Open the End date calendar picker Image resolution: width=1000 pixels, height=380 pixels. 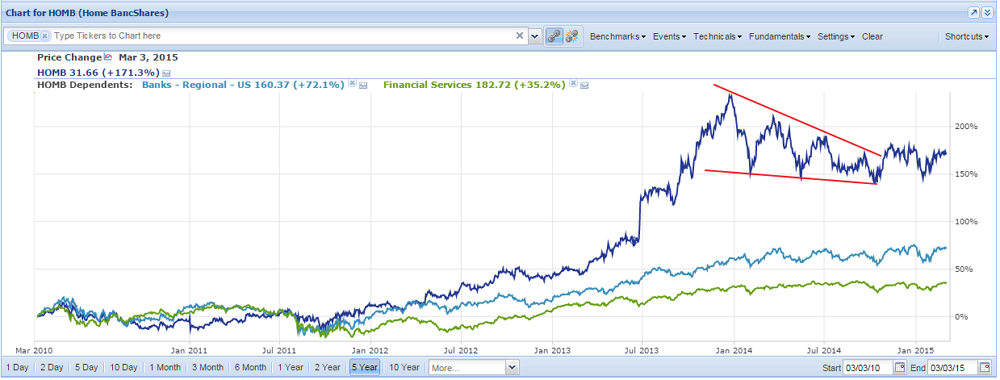click(985, 368)
